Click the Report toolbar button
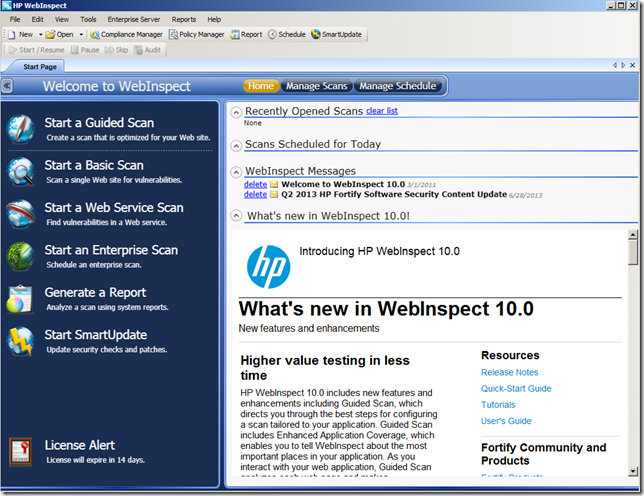Viewport: 644px width, 496px height. click(246, 34)
